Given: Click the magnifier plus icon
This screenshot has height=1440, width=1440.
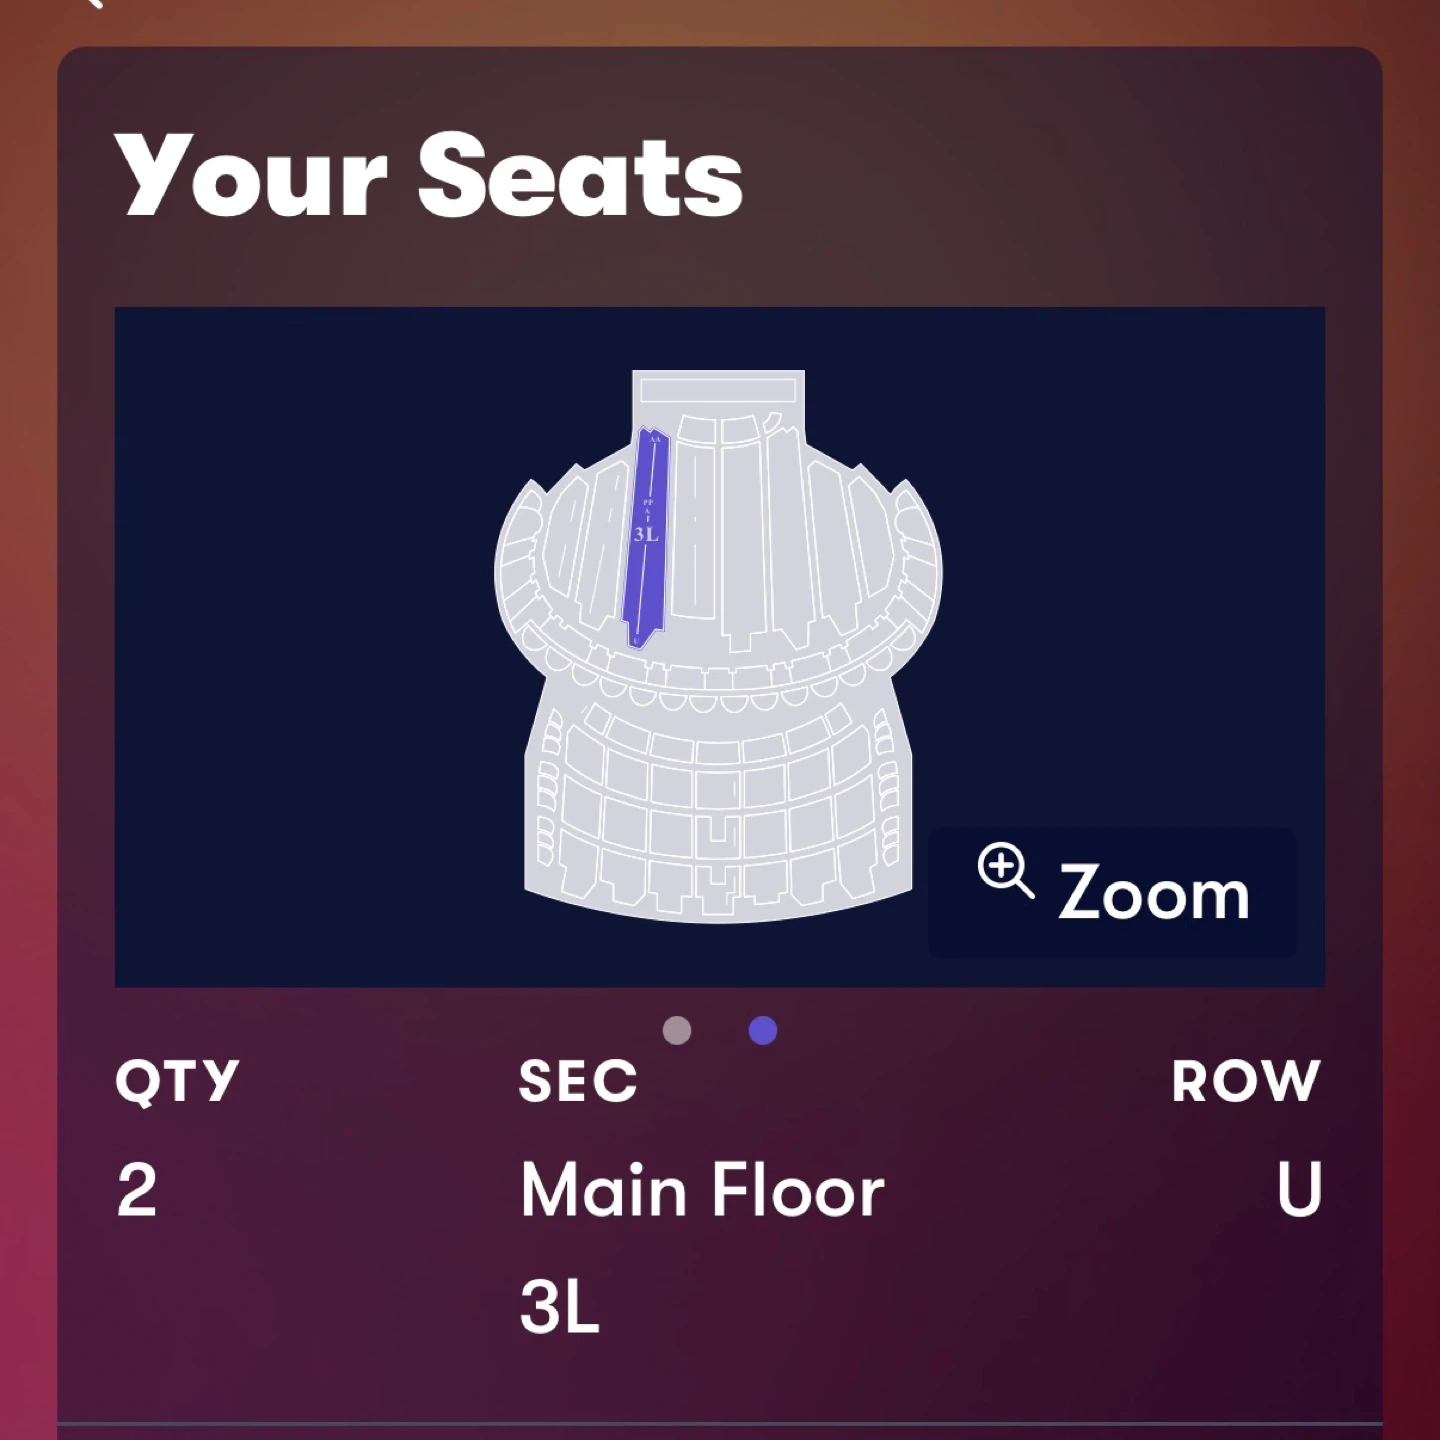Looking at the screenshot, I should point(1004,870).
